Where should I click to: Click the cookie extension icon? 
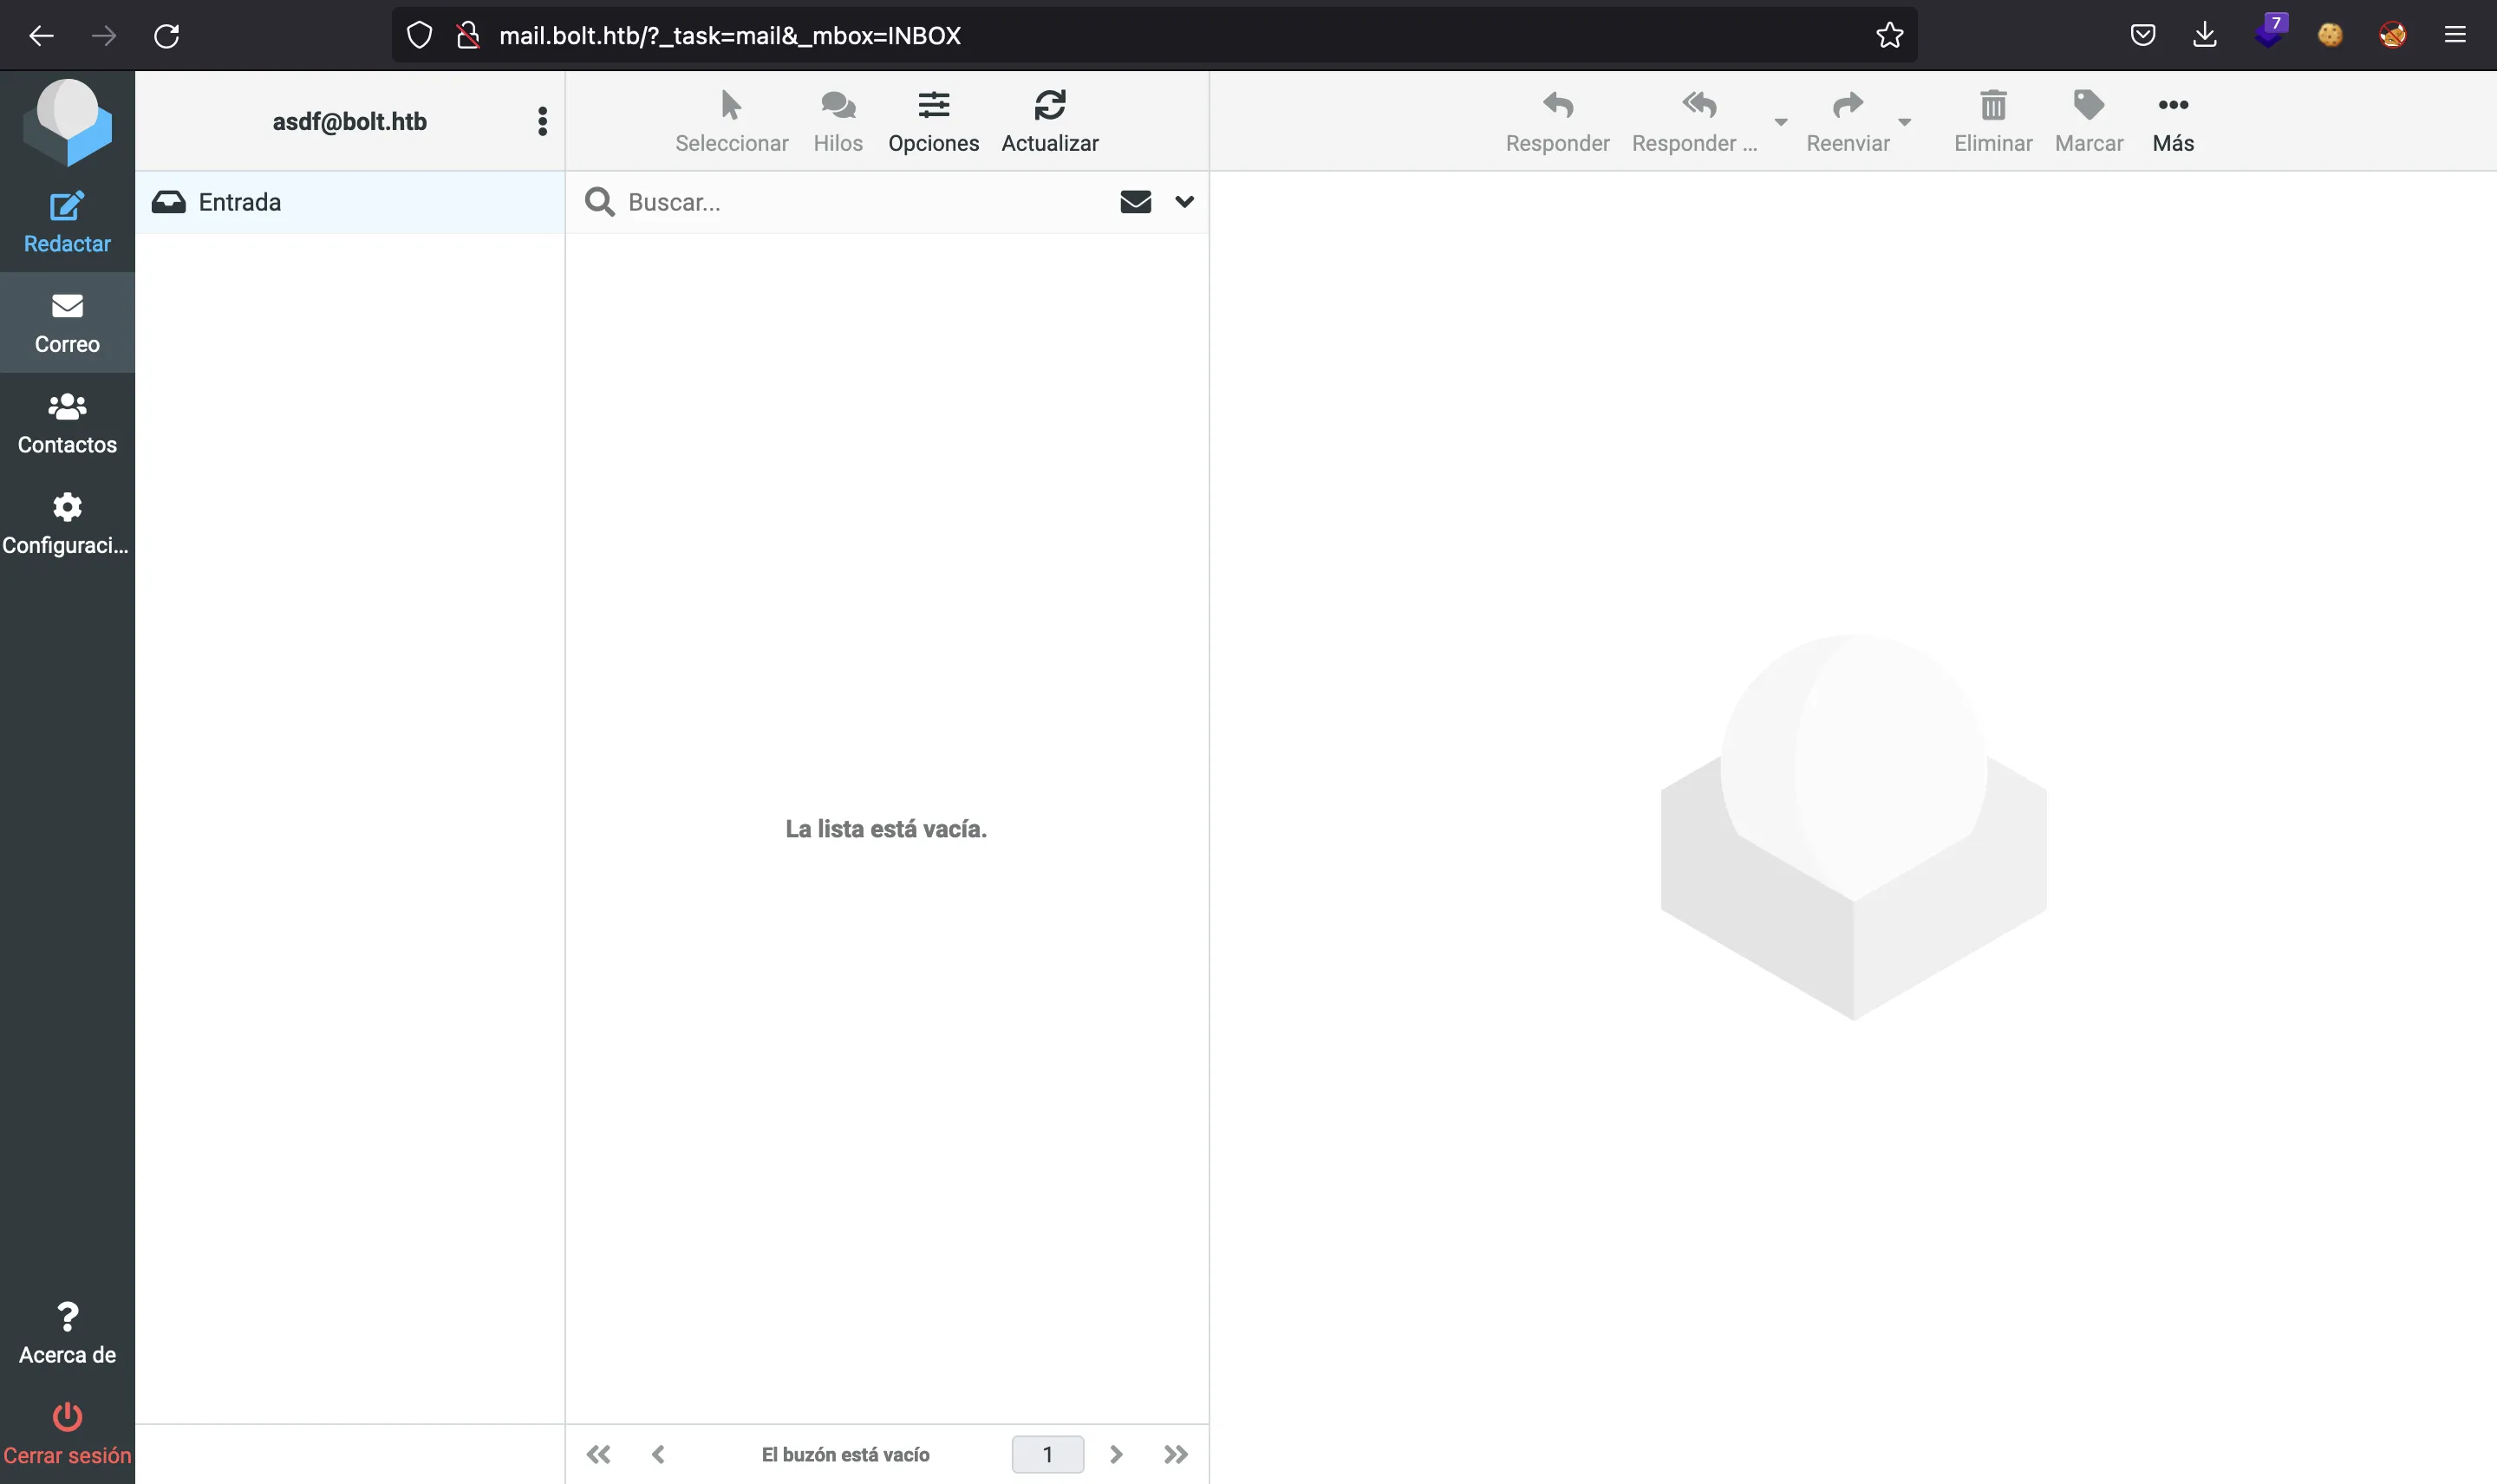[2330, 36]
